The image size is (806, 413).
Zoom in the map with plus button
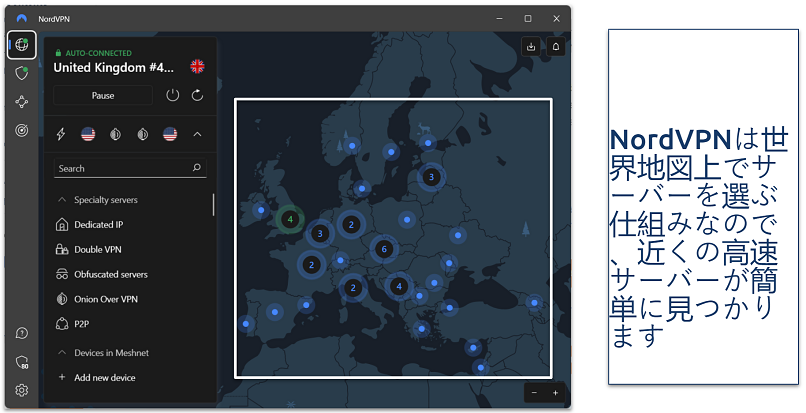555,393
